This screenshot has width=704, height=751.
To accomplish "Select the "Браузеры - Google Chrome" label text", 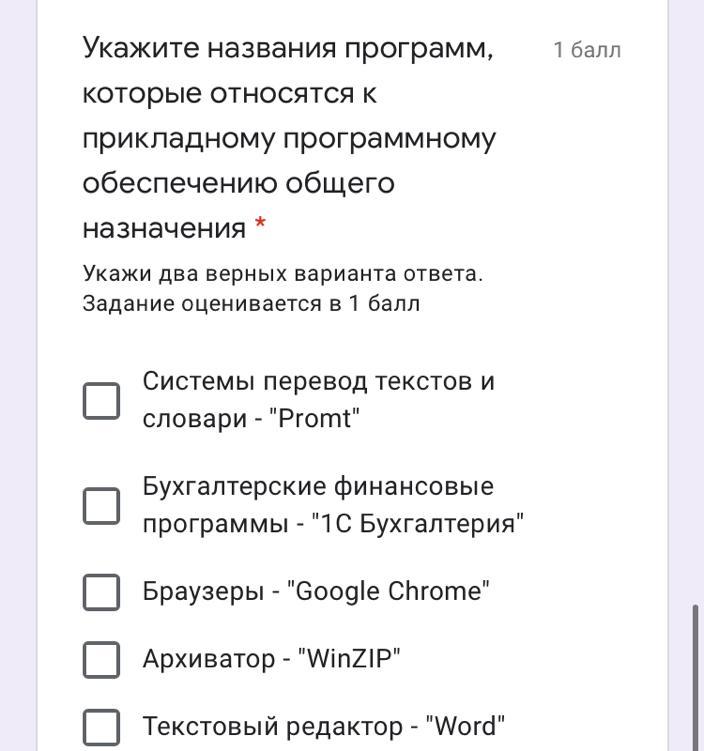I will click(x=316, y=591).
